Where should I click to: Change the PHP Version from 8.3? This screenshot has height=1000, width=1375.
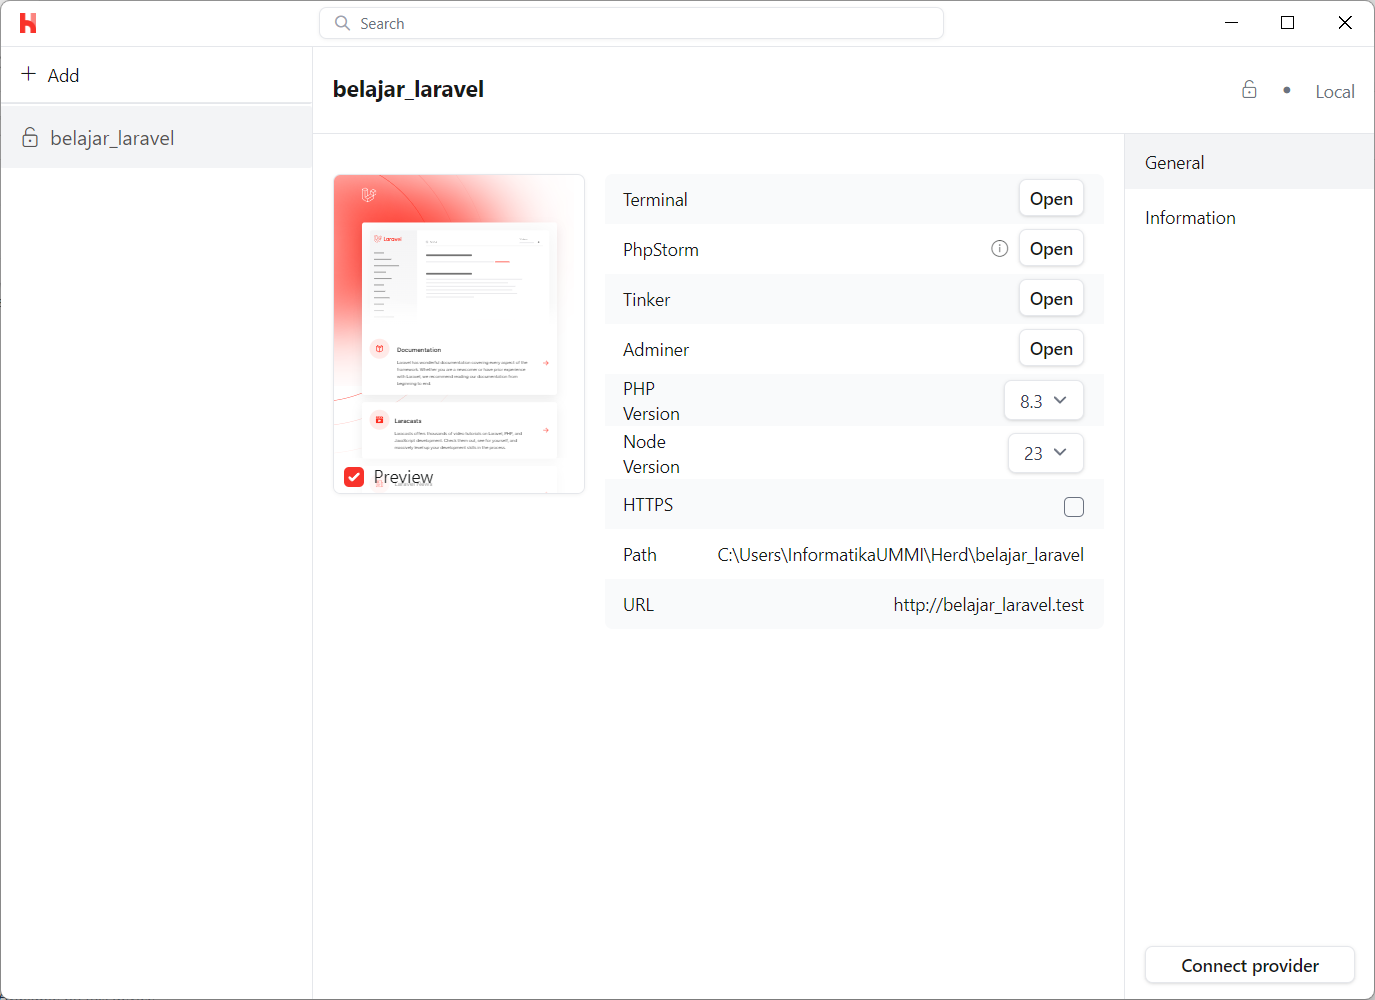pyautogui.click(x=1043, y=400)
